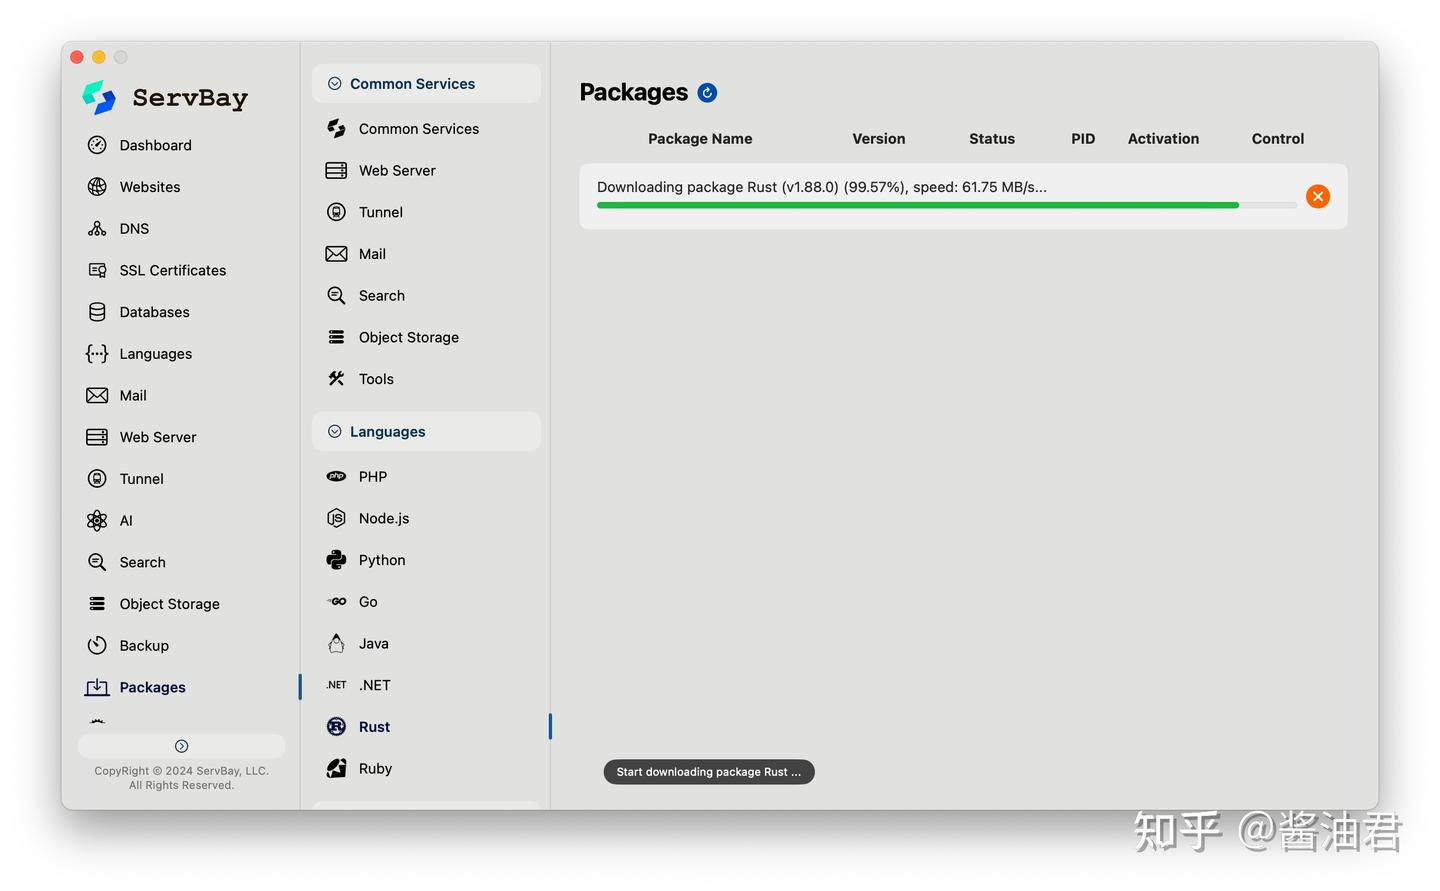The image size is (1440, 891).
Task: Open the AI section icon
Action: coord(97,521)
